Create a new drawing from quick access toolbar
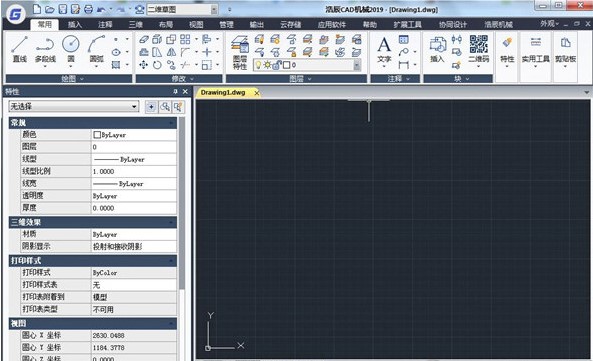Viewport: 593px width, 361px height. [37, 9]
